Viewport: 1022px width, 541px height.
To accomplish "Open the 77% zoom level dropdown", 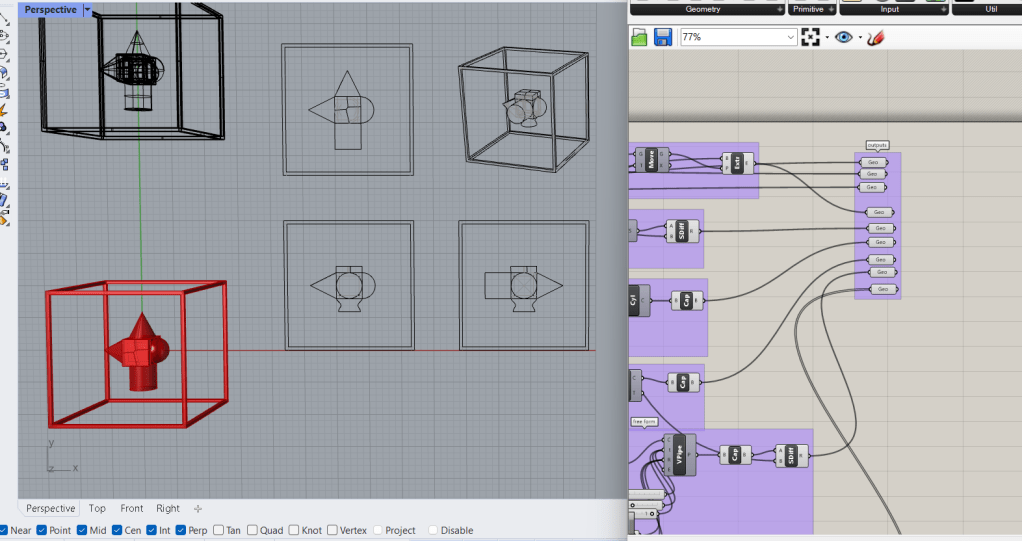I will pos(791,37).
